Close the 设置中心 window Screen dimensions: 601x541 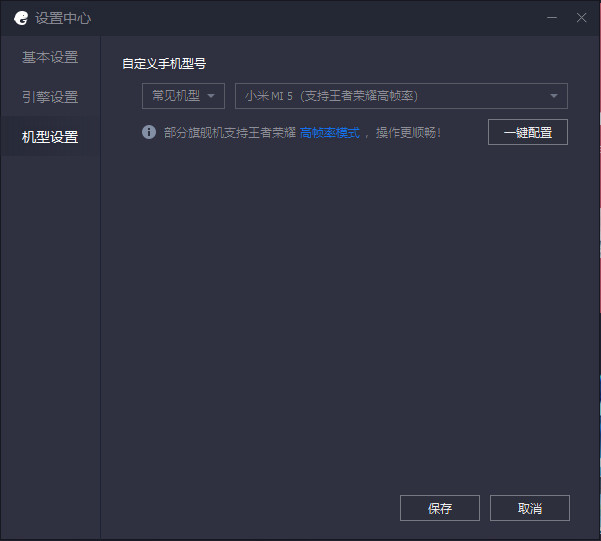(581, 18)
